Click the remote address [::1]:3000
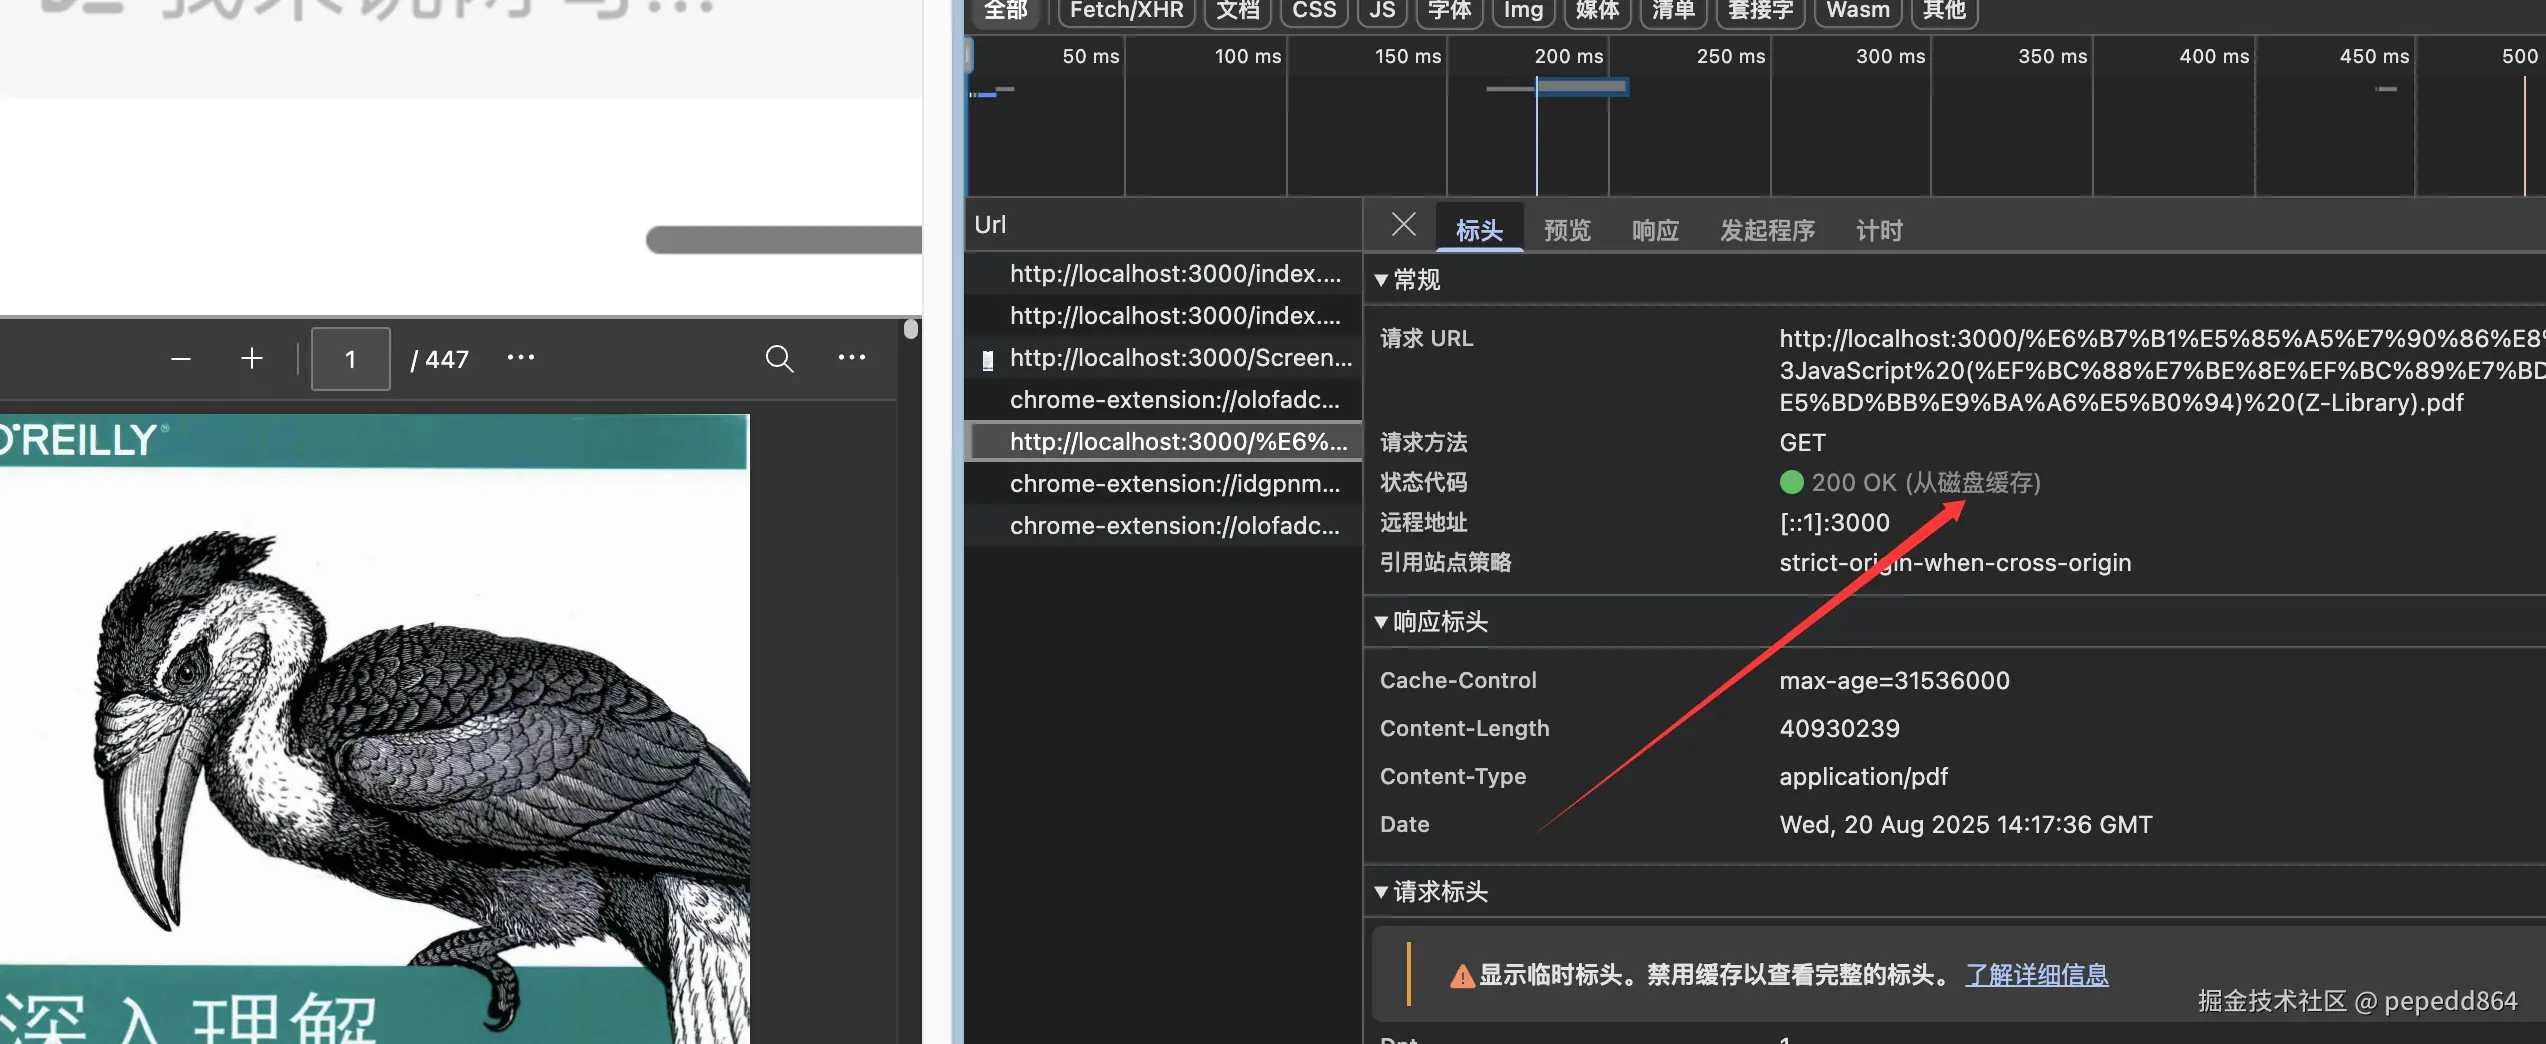Screen dimensions: 2546x1044 point(1835,523)
